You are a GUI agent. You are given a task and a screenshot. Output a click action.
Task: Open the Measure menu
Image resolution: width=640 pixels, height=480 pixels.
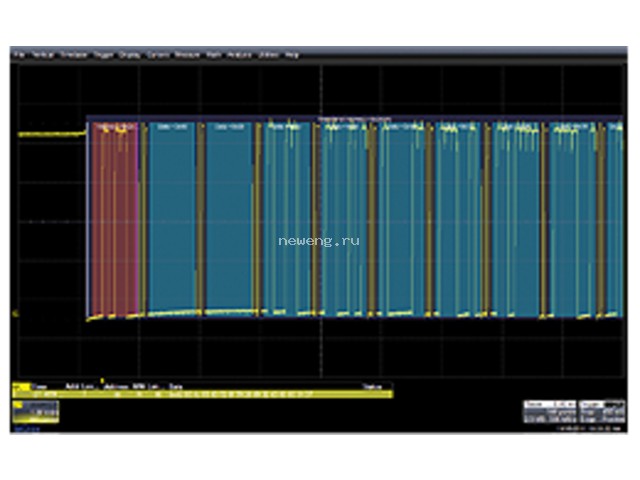(187, 55)
